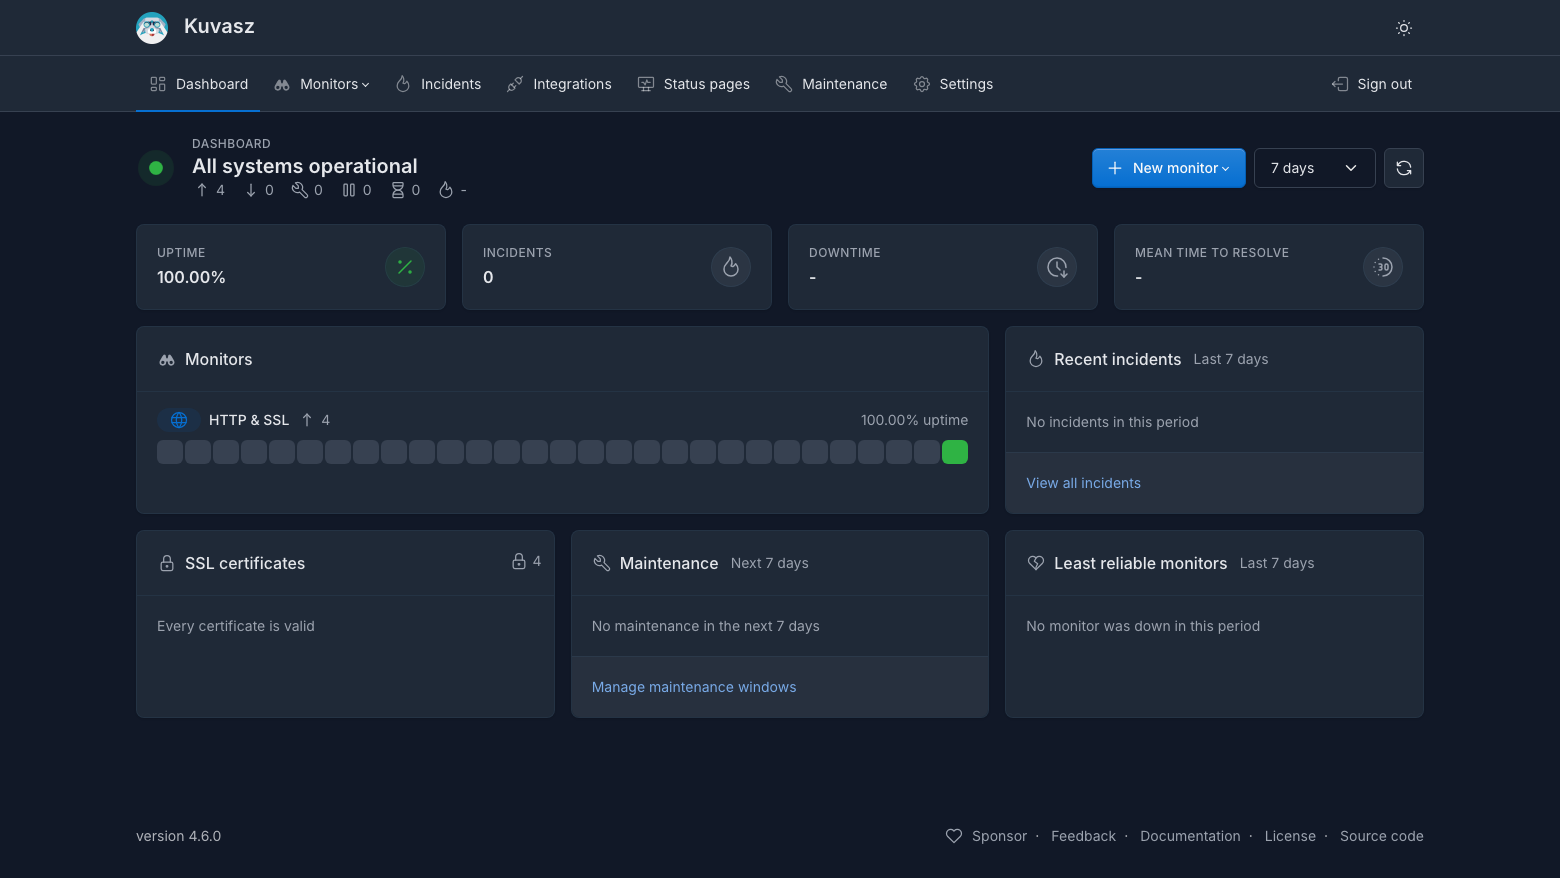Click the green latest uptime bar segment

coord(955,452)
